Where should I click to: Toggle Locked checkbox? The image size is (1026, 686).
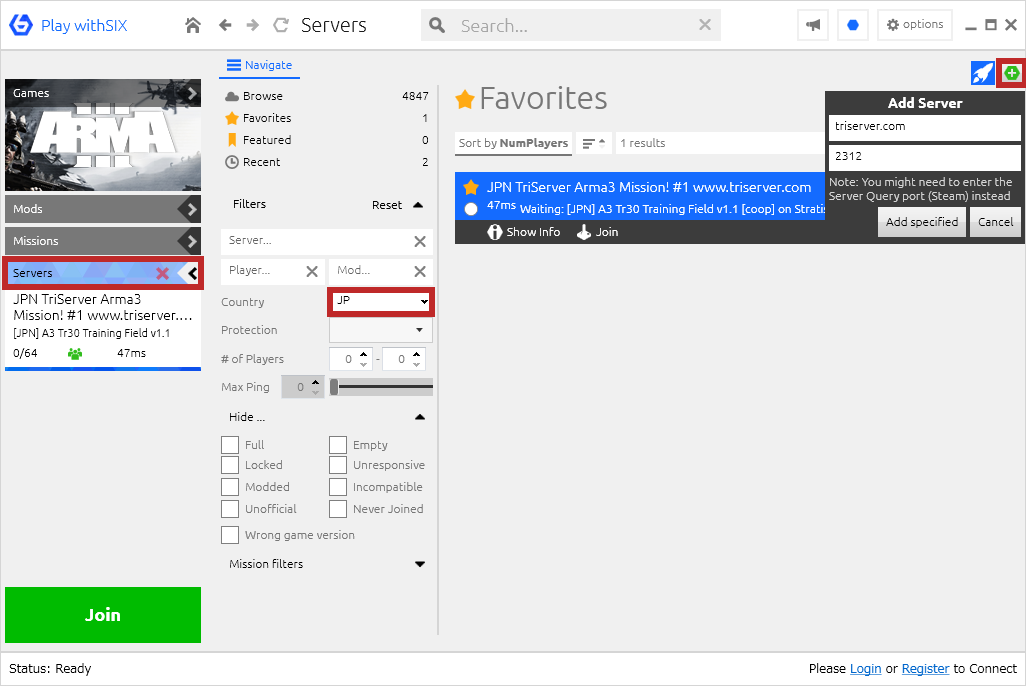[x=230, y=465]
